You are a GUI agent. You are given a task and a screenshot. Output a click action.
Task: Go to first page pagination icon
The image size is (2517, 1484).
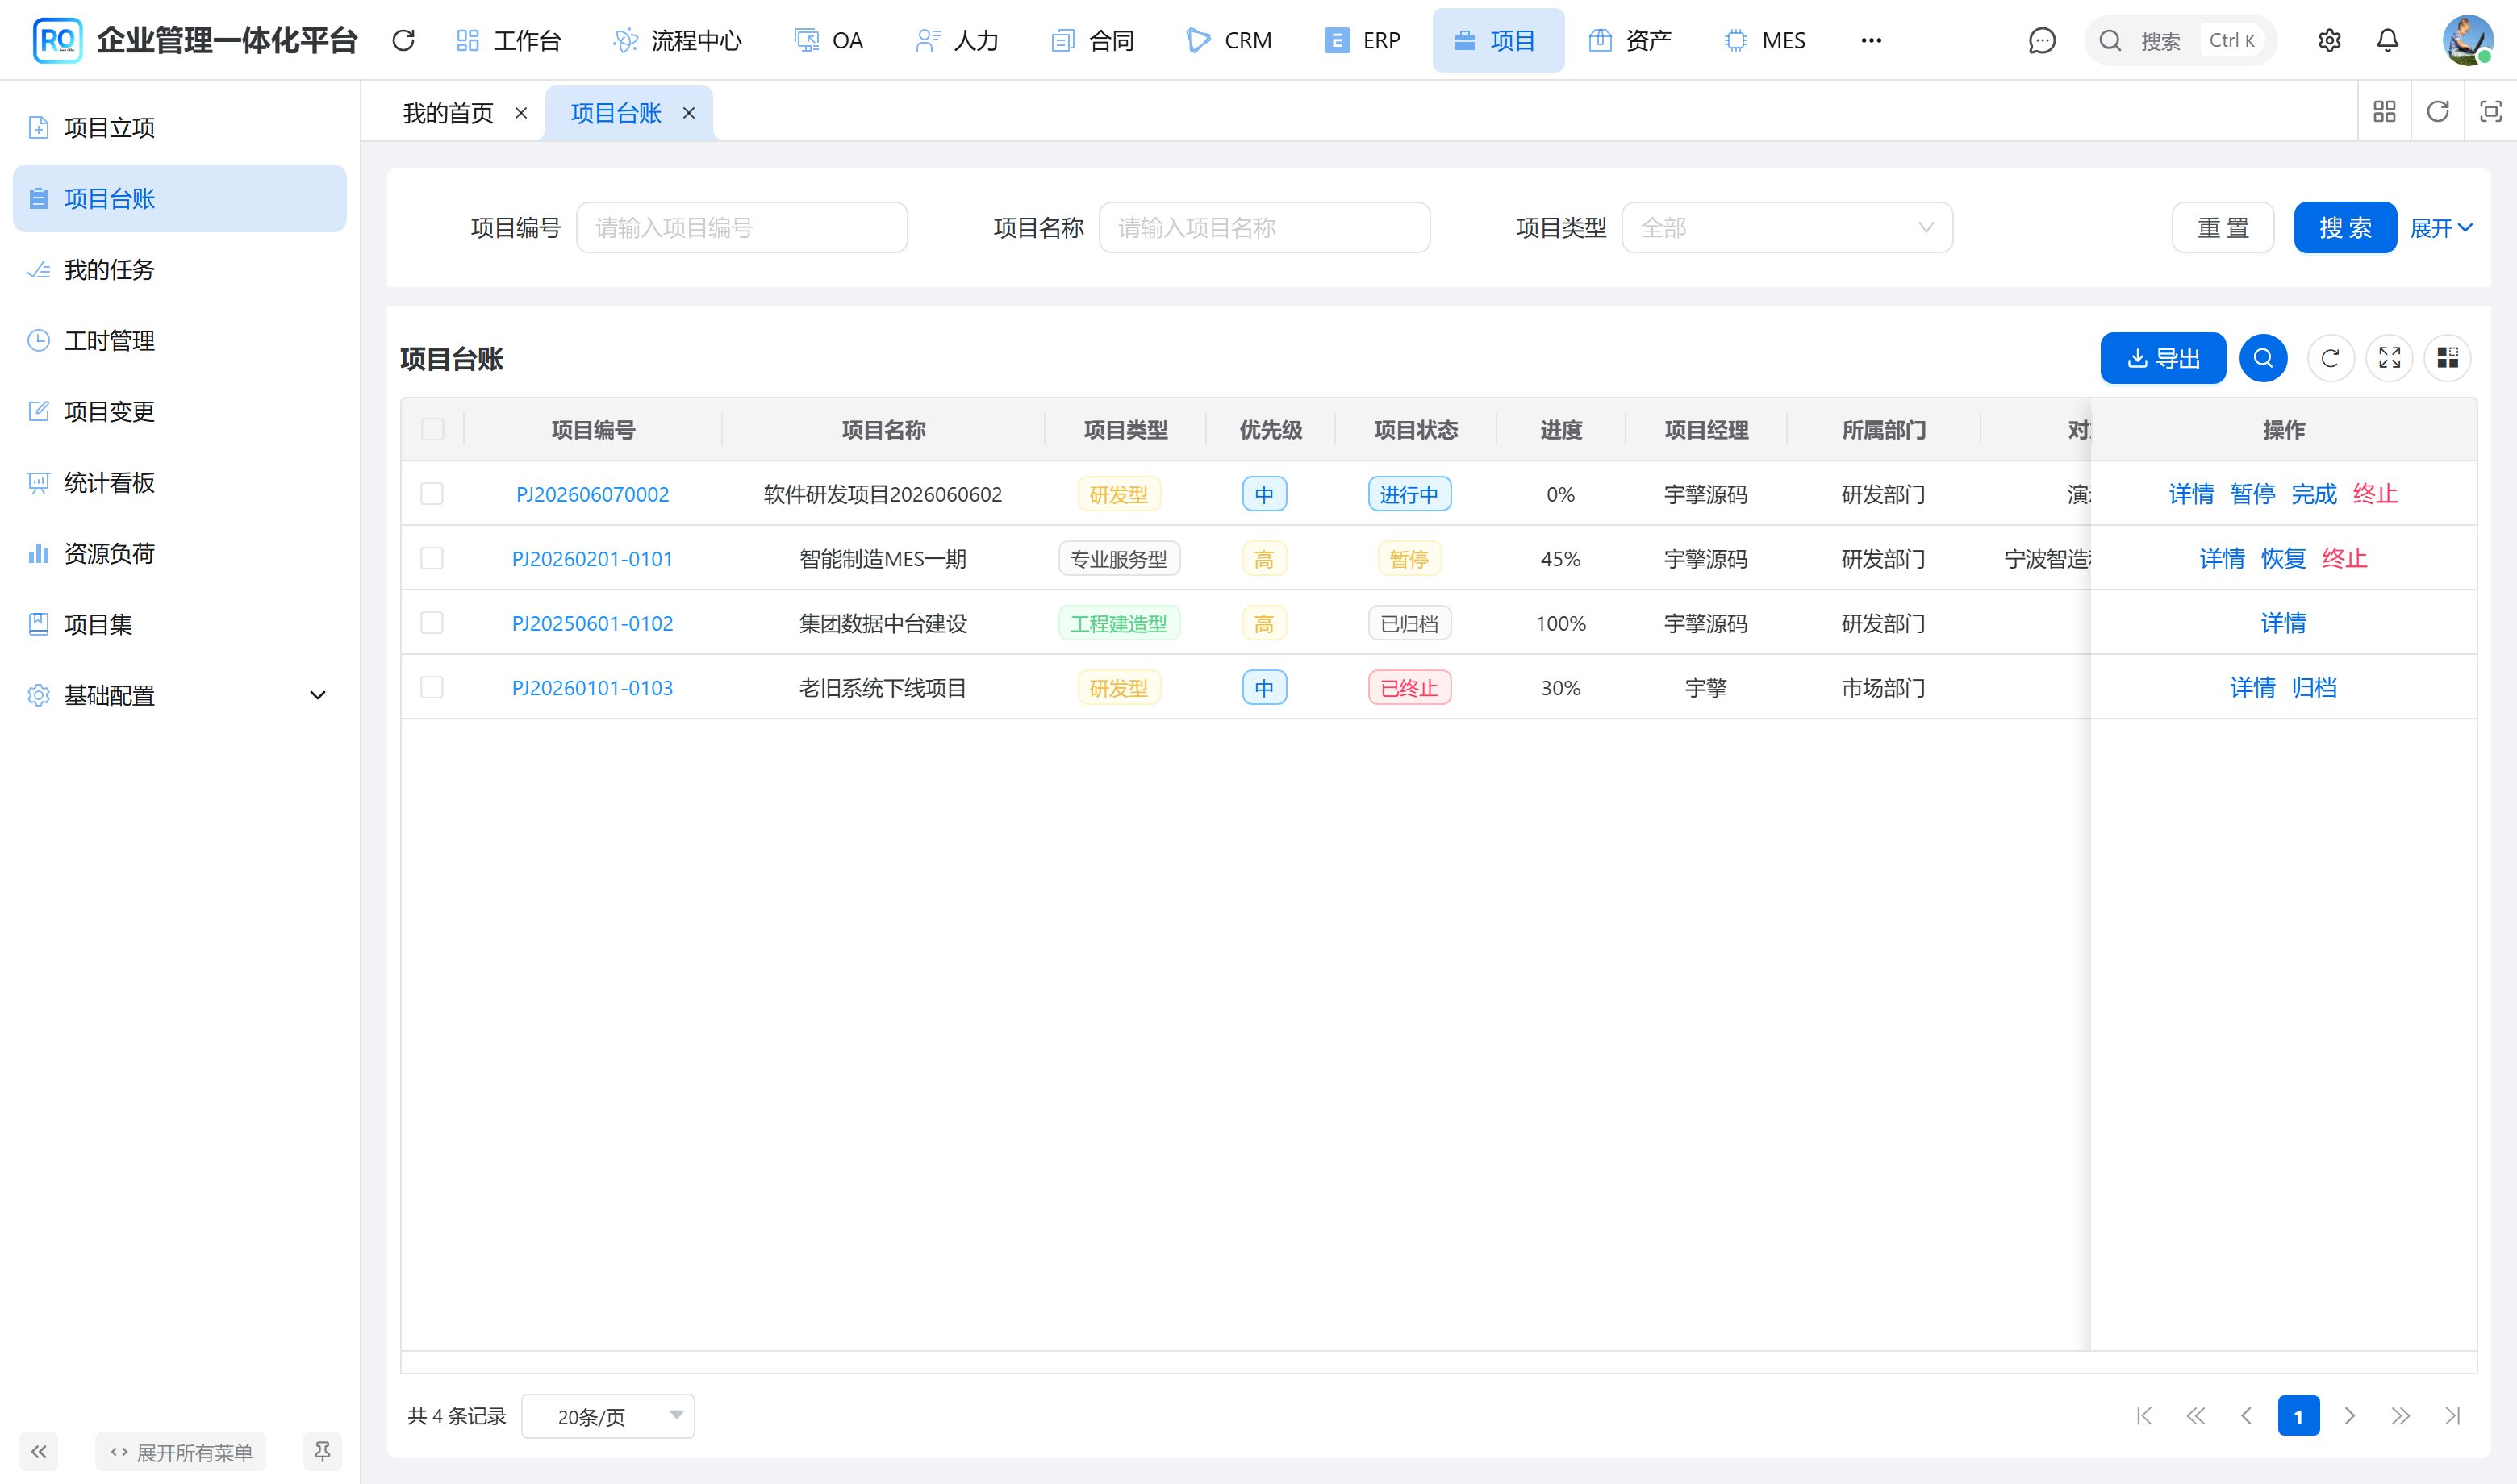(x=2144, y=1416)
